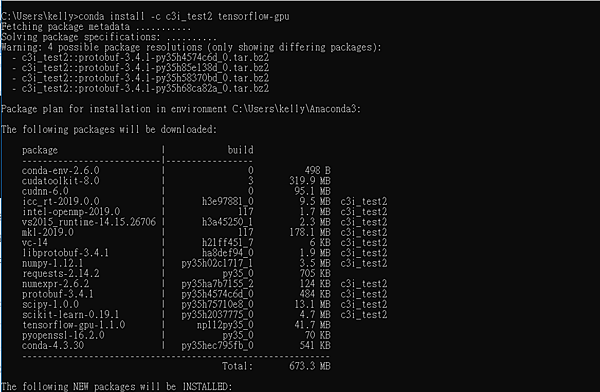Click the Total 673.3 MB text

coord(276,366)
